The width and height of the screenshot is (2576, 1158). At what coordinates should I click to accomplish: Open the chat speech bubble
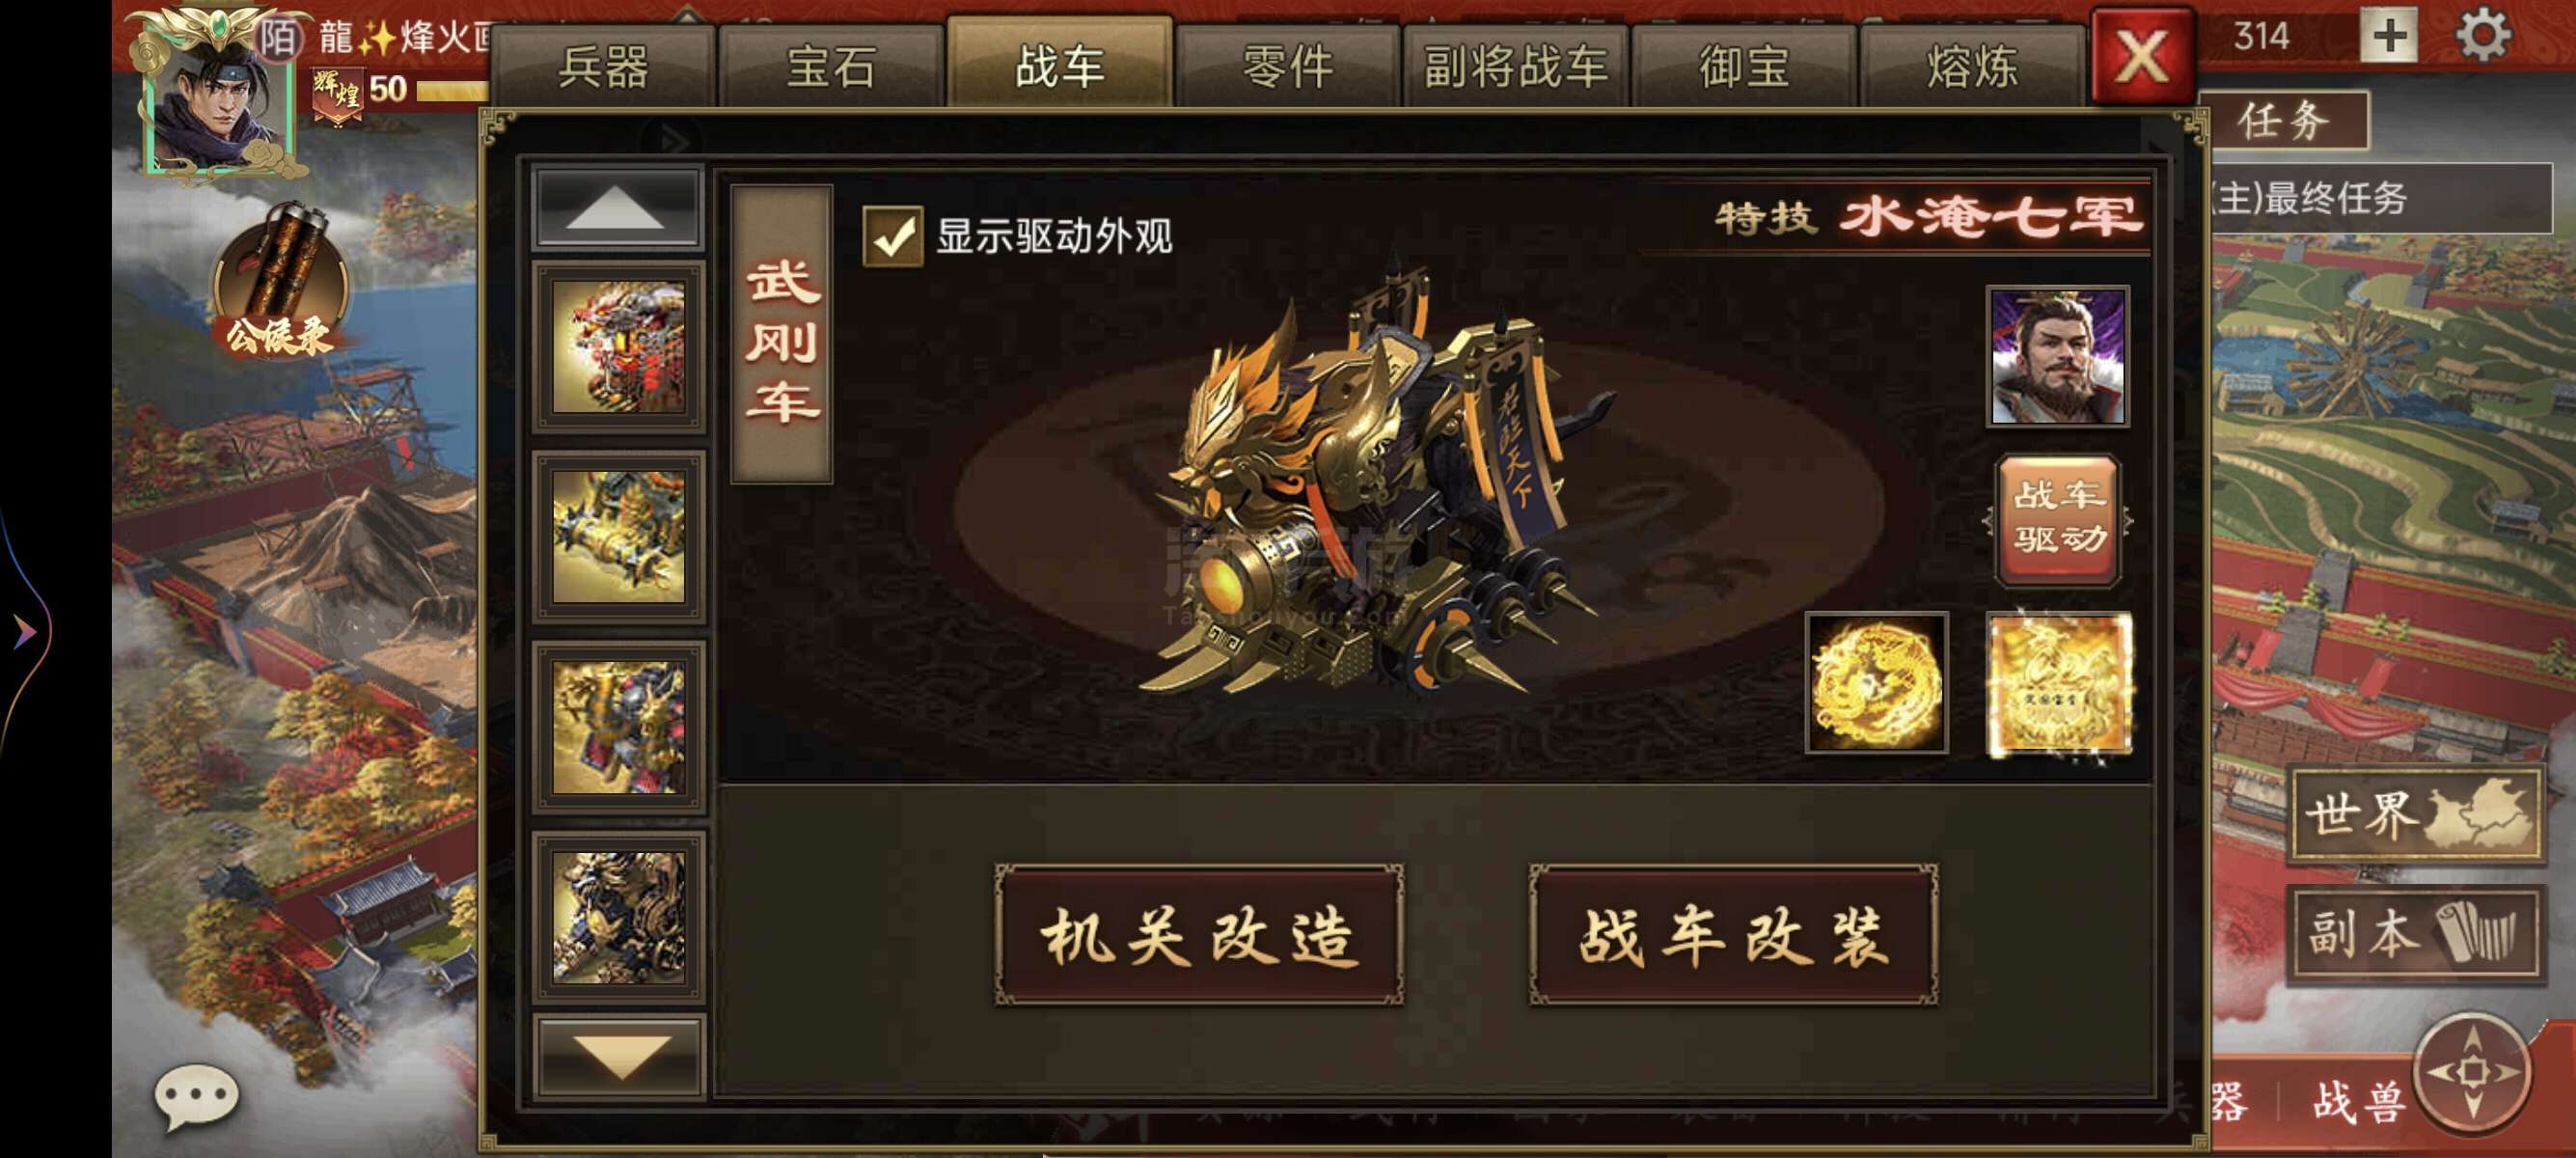197,1096
